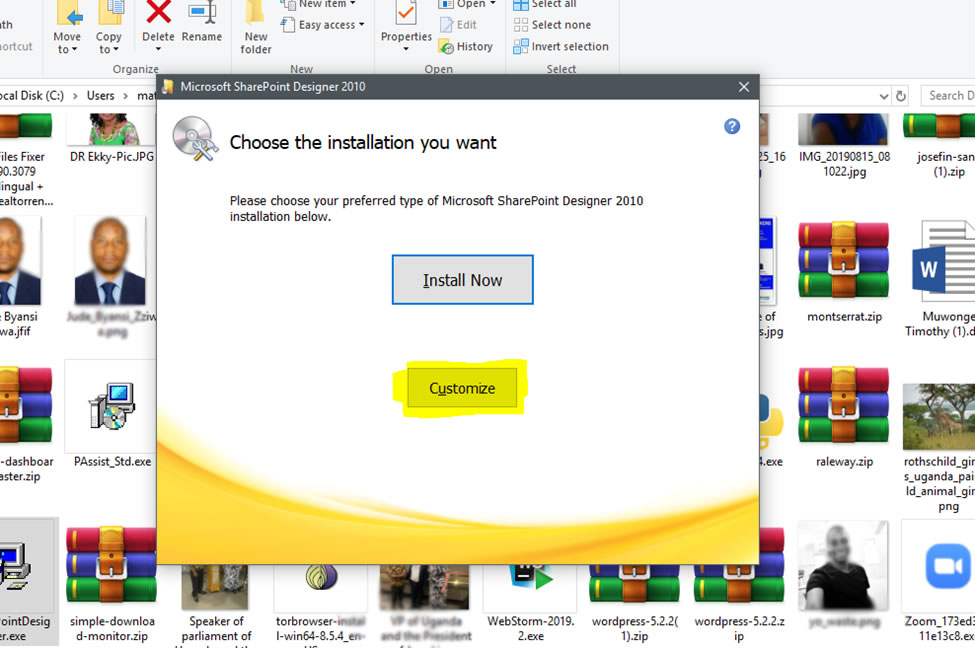Click the Install Now button

[462, 280]
